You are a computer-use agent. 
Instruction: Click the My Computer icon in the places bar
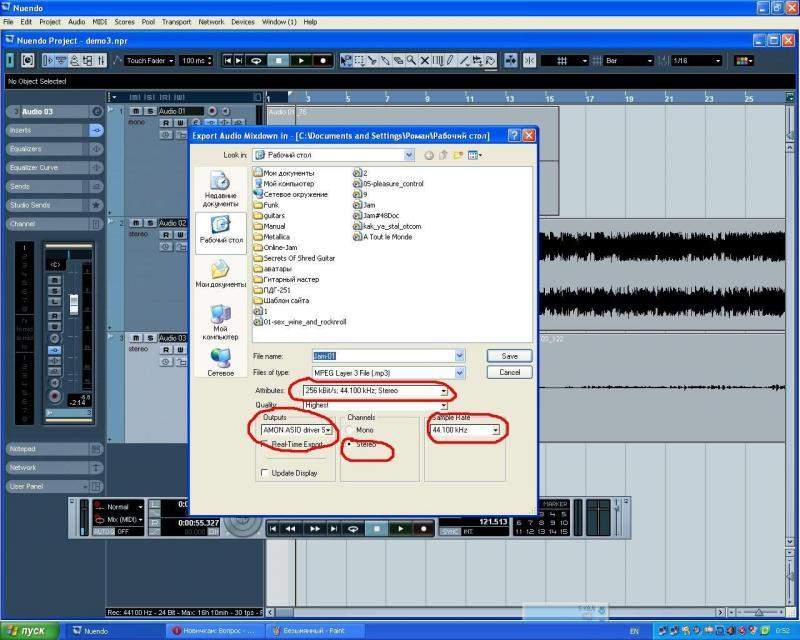(x=220, y=323)
